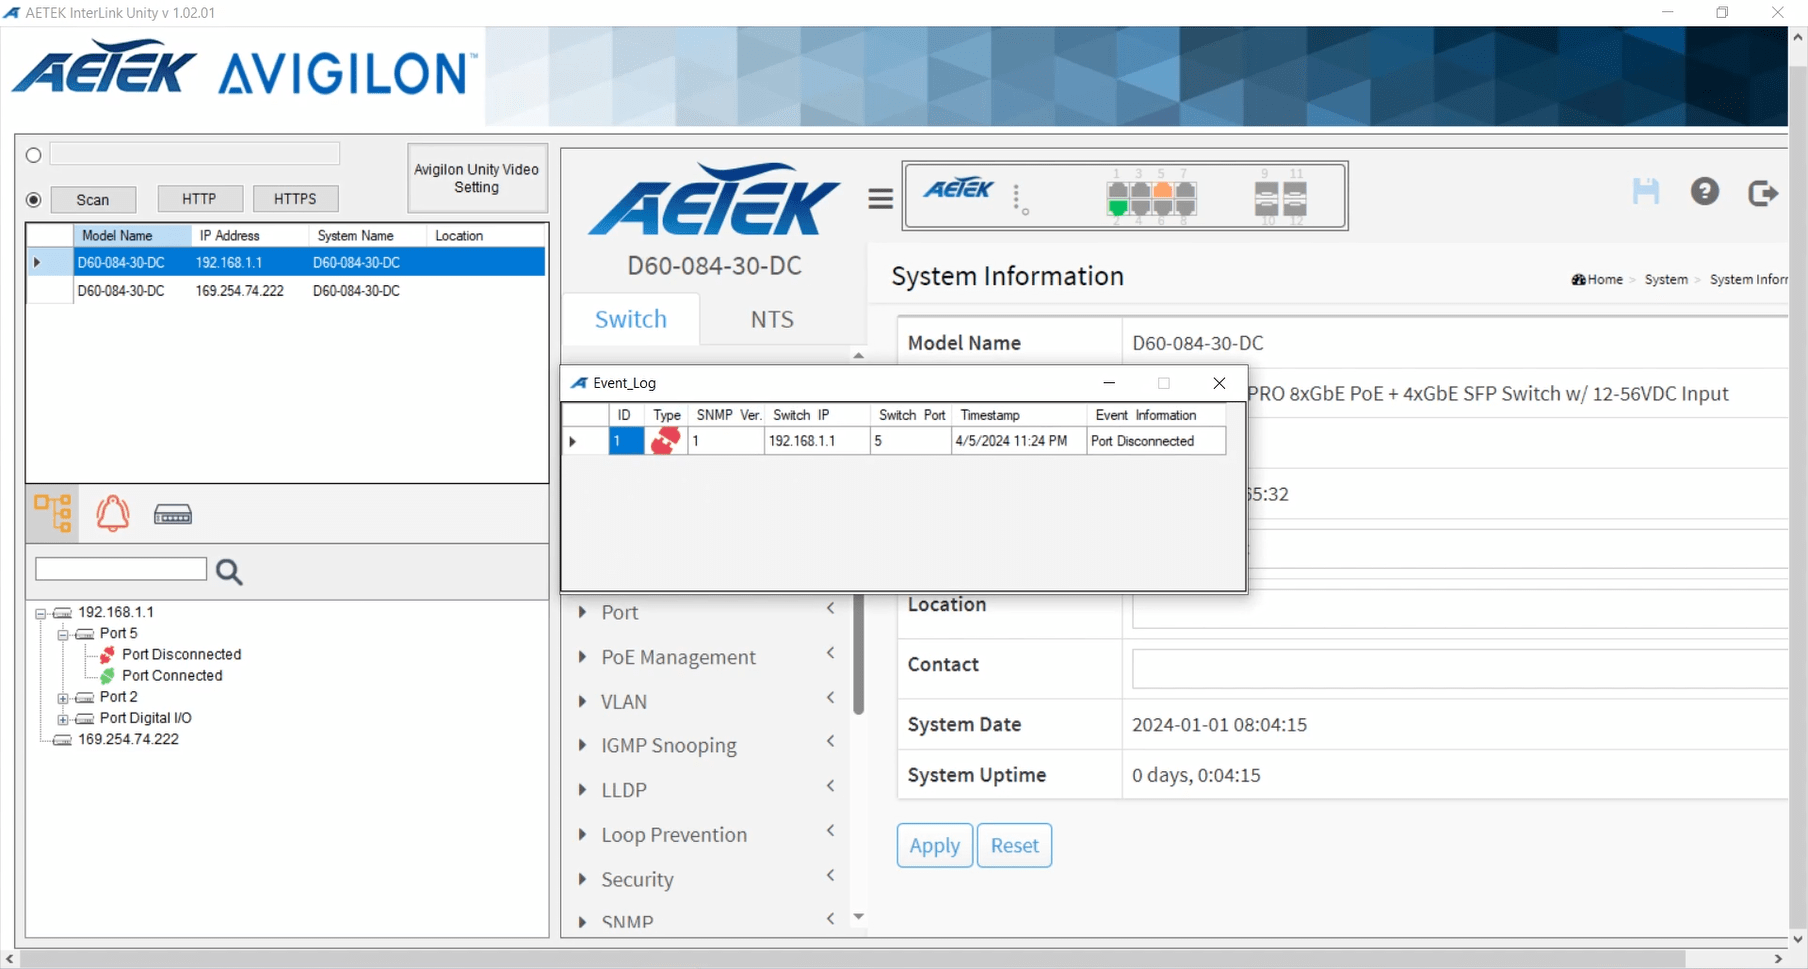Screen dimensions: 1808x969
Task: Toggle the hamburger menu icon
Action: 880,199
